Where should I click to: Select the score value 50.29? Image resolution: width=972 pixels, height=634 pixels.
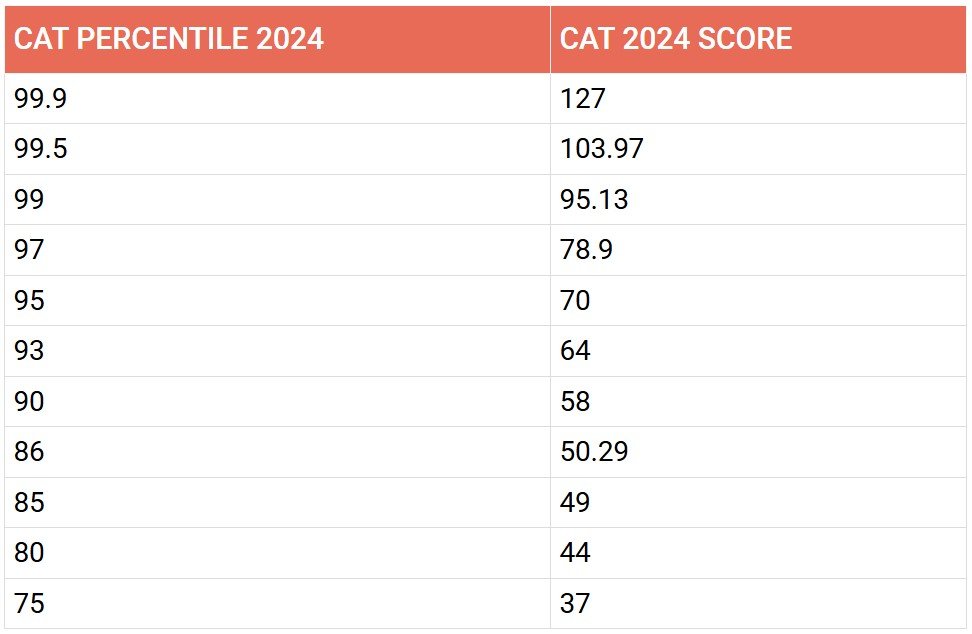click(594, 452)
